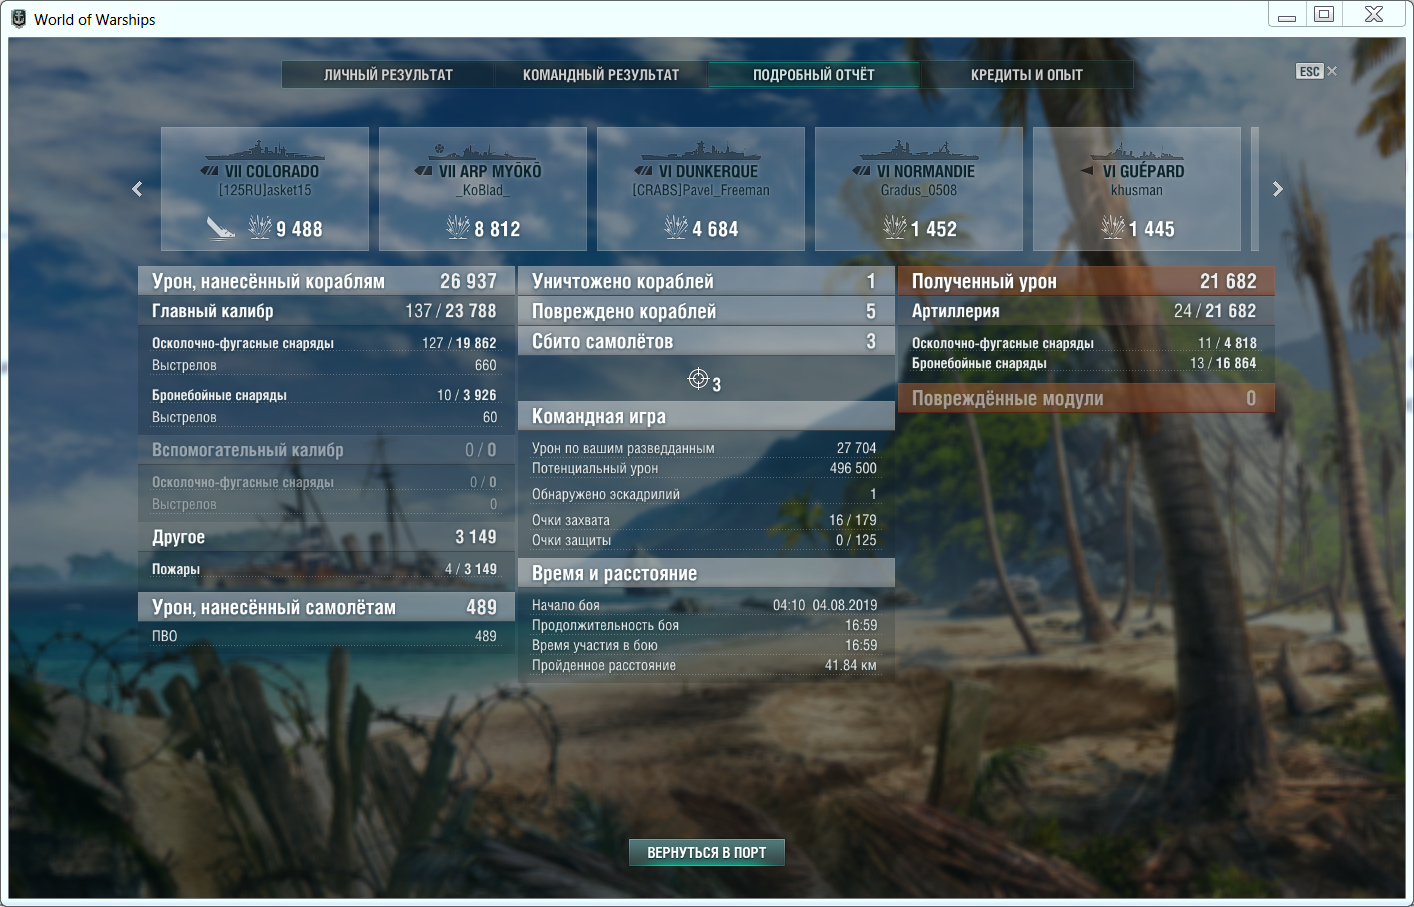This screenshot has height=907, width=1414.
Task: Collapse the Вспомогательный калибр section header
Action: [x=324, y=450]
